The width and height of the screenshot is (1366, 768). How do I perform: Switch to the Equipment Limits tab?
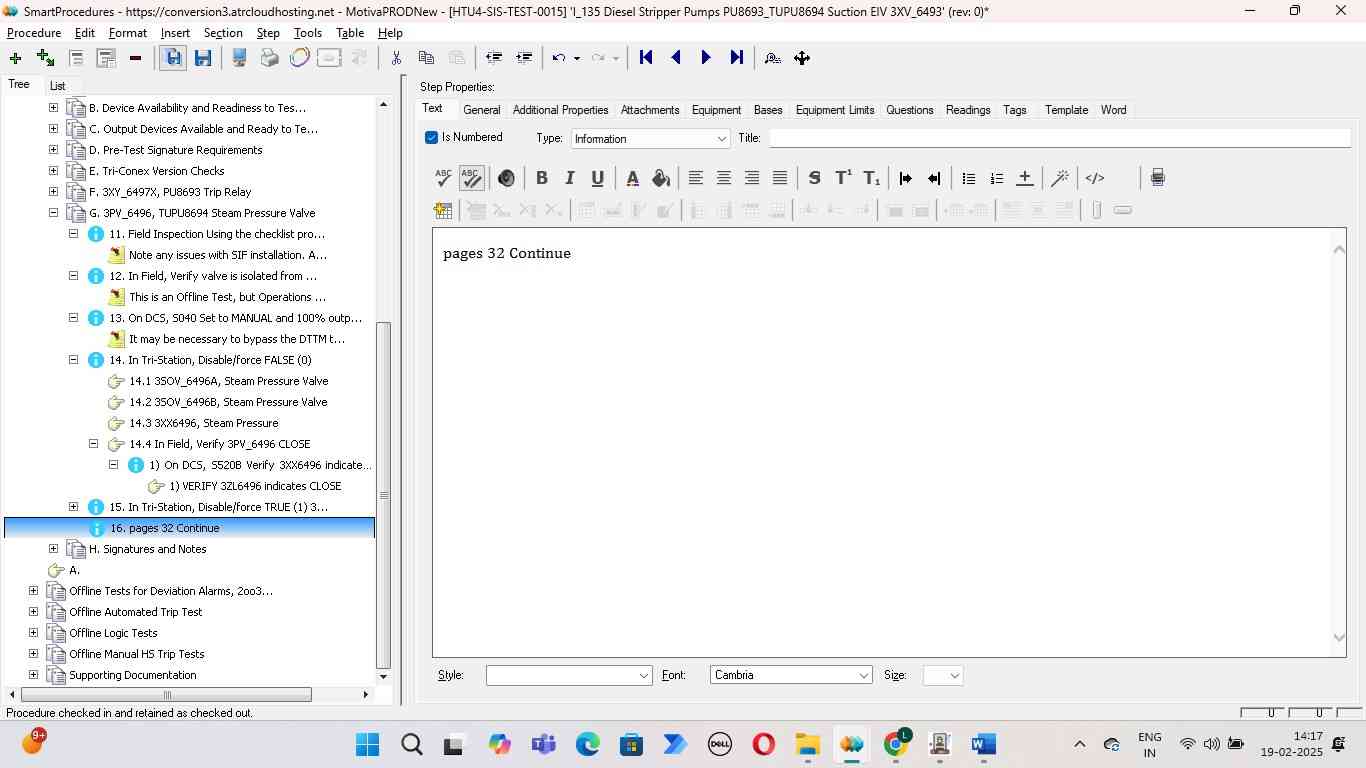pyautogui.click(x=835, y=110)
